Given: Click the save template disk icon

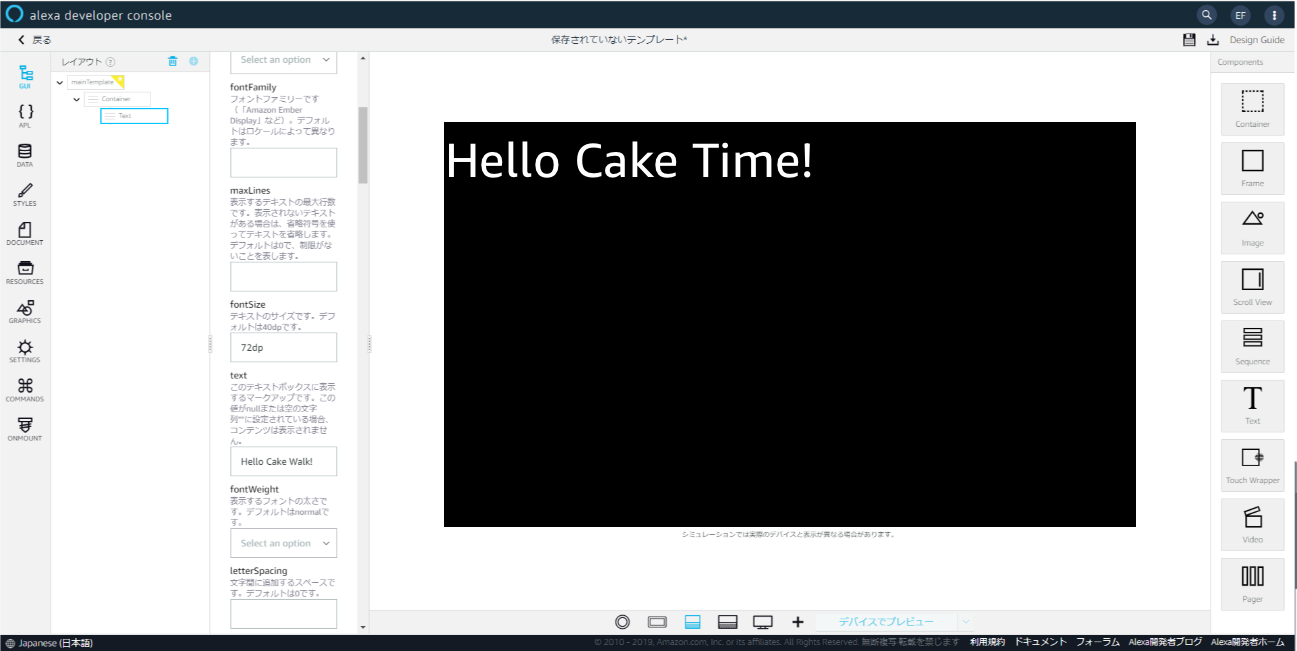Looking at the screenshot, I should pyautogui.click(x=1189, y=39).
